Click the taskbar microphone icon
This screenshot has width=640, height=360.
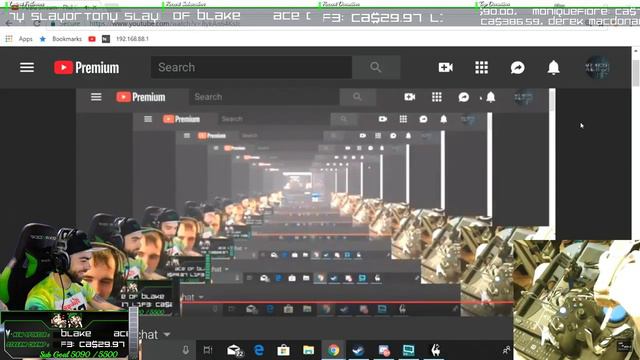tap(186, 350)
